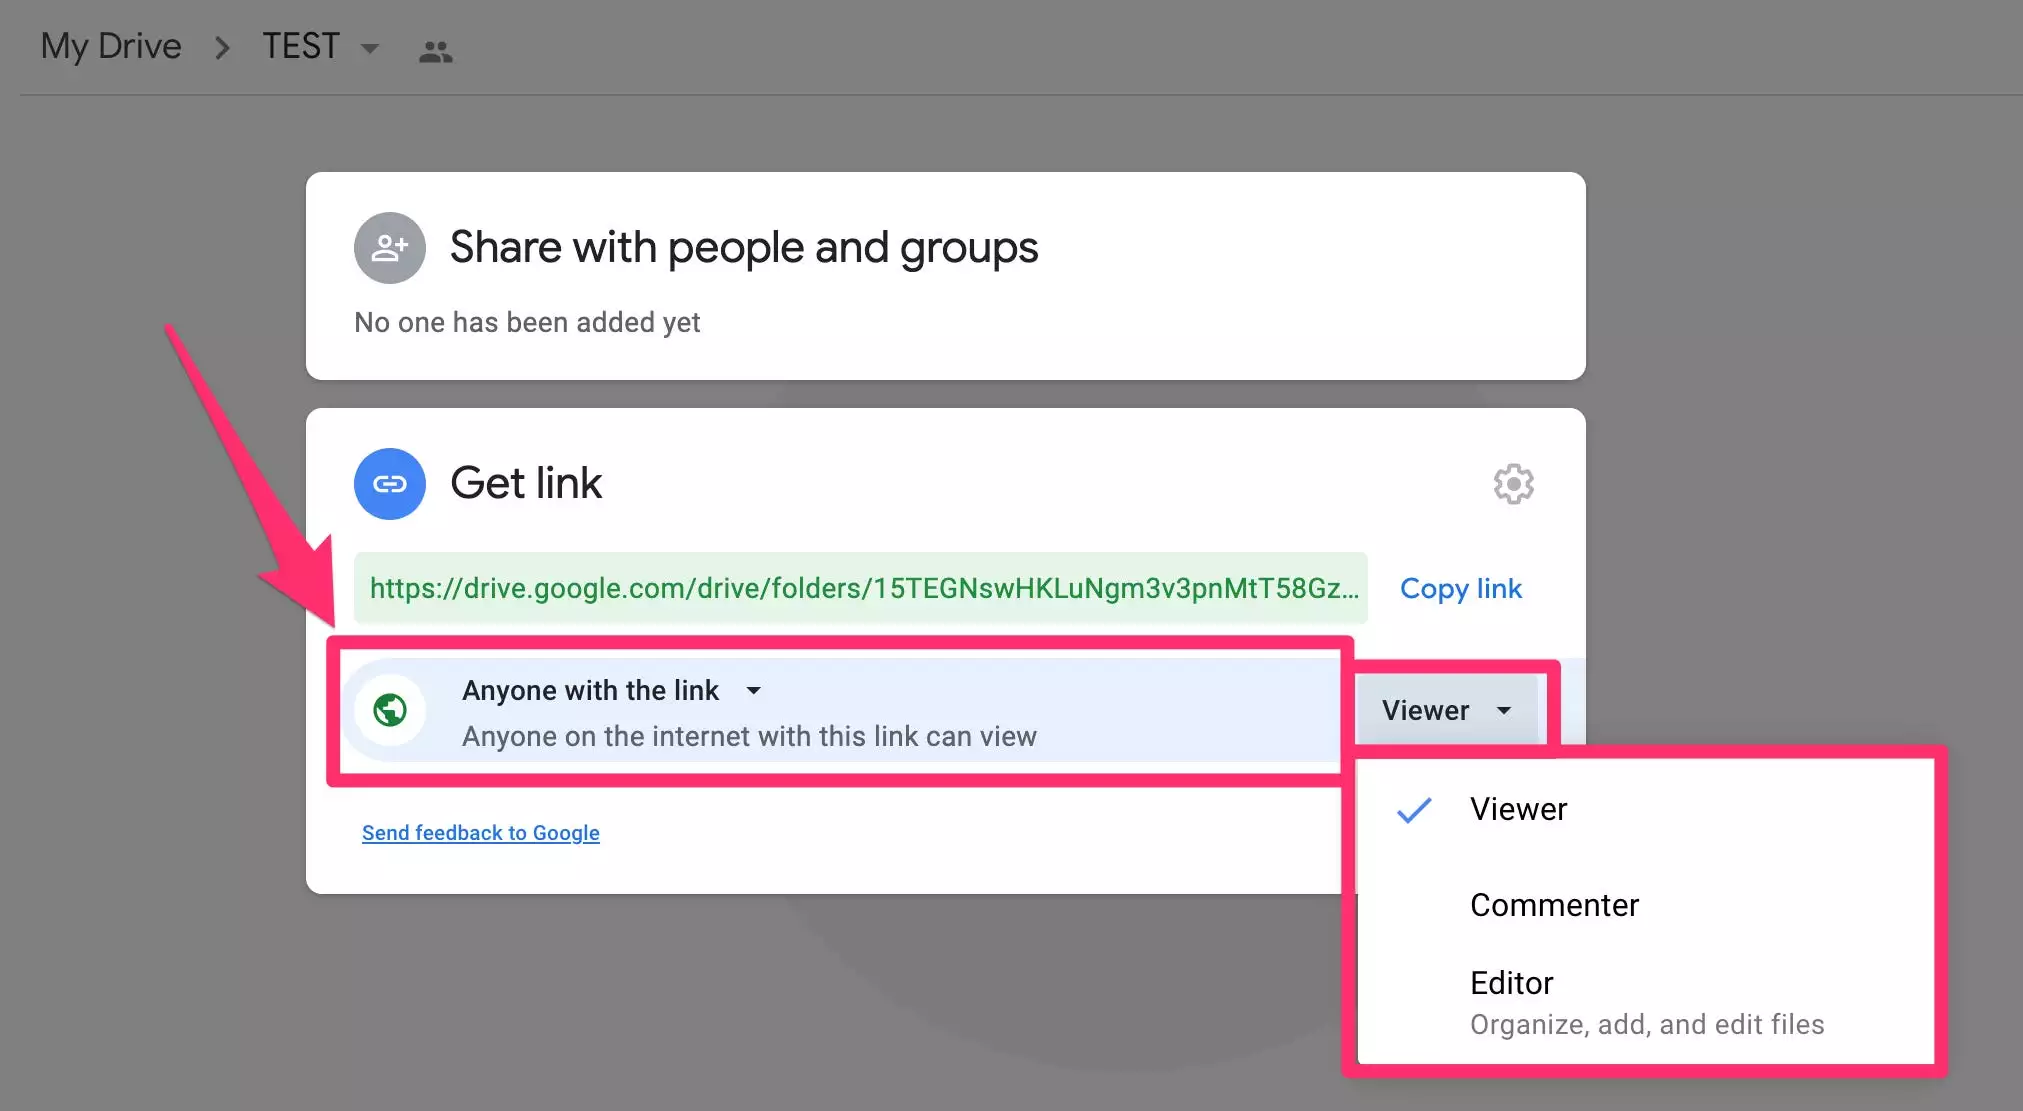Open the Anyone with the link dropdown

pyautogui.click(x=612, y=690)
